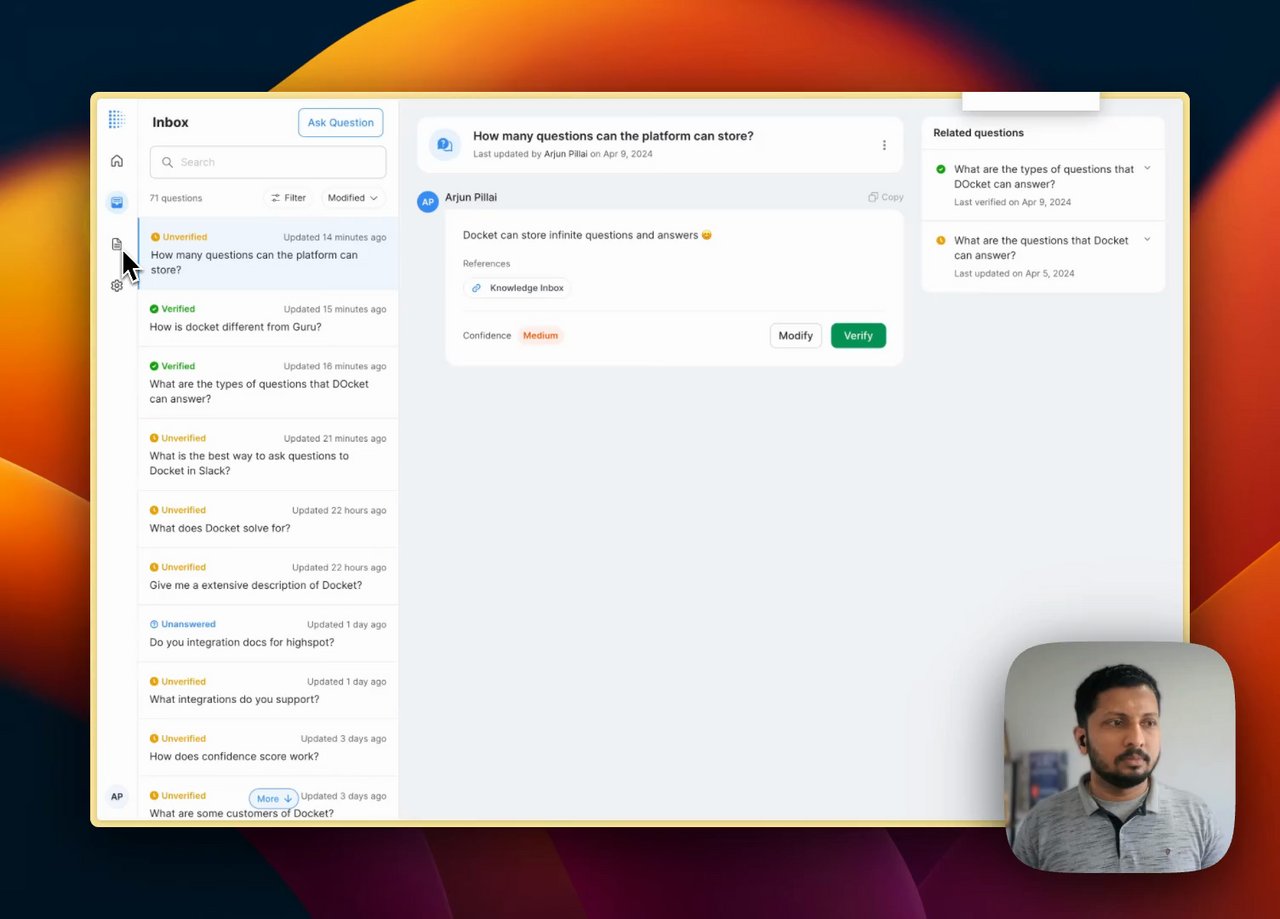Click the Related questions heading

(978, 132)
